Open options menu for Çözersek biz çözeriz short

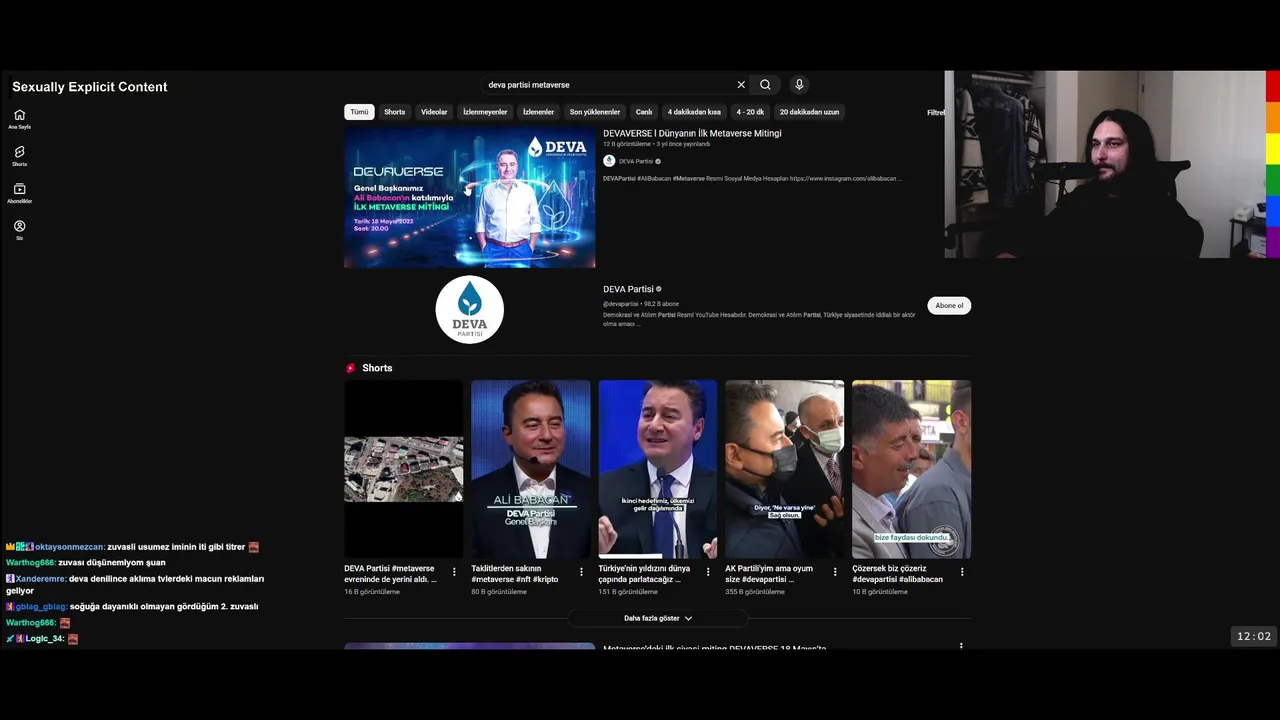962,572
